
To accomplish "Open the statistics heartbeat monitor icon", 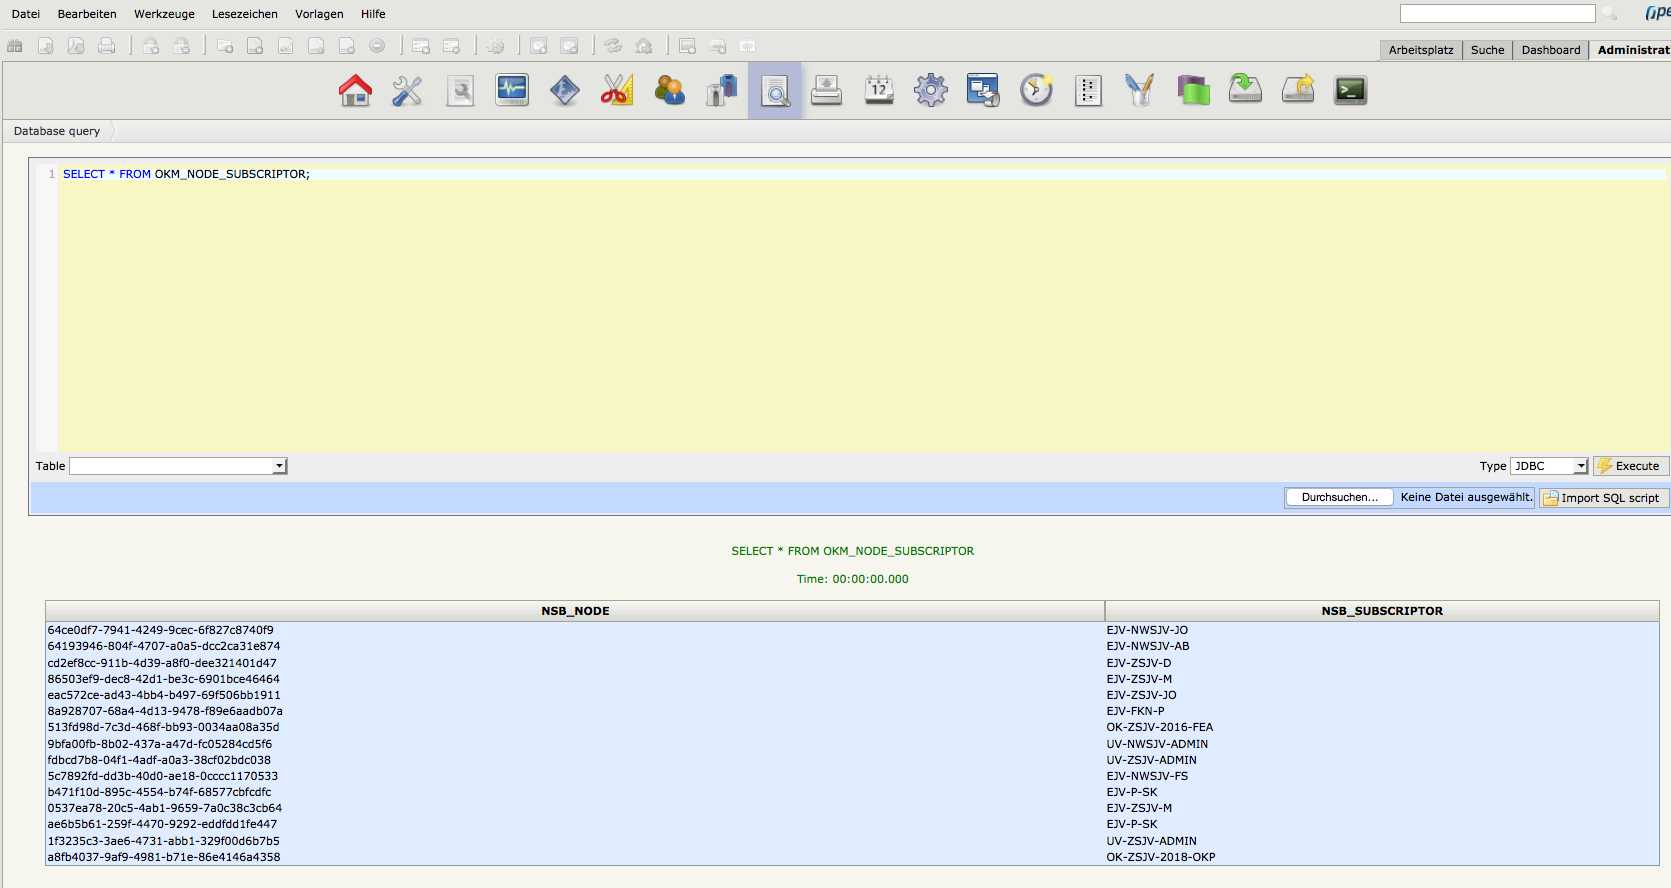I will (512, 91).
